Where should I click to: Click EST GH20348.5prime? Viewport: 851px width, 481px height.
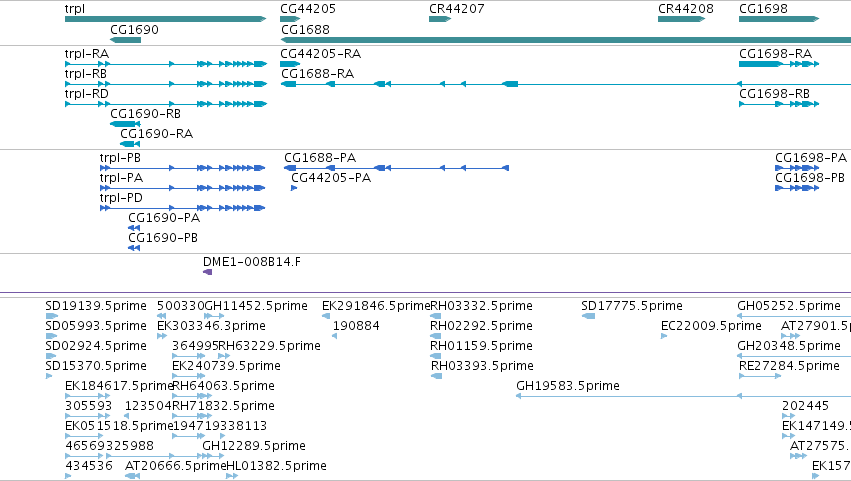pos(794,356)
